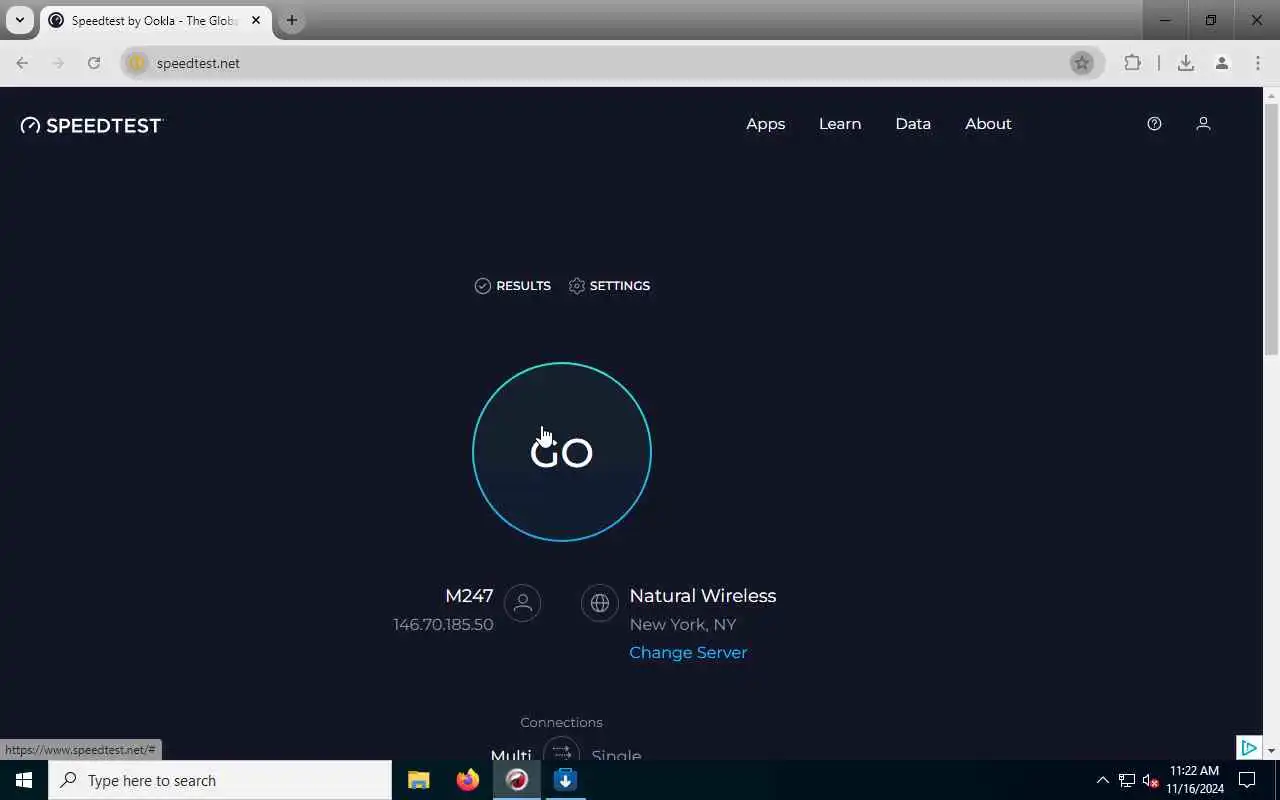Screen dimensions: 1280x800
Task: Bookmark this page with star icon
Action: point(1081,63)
